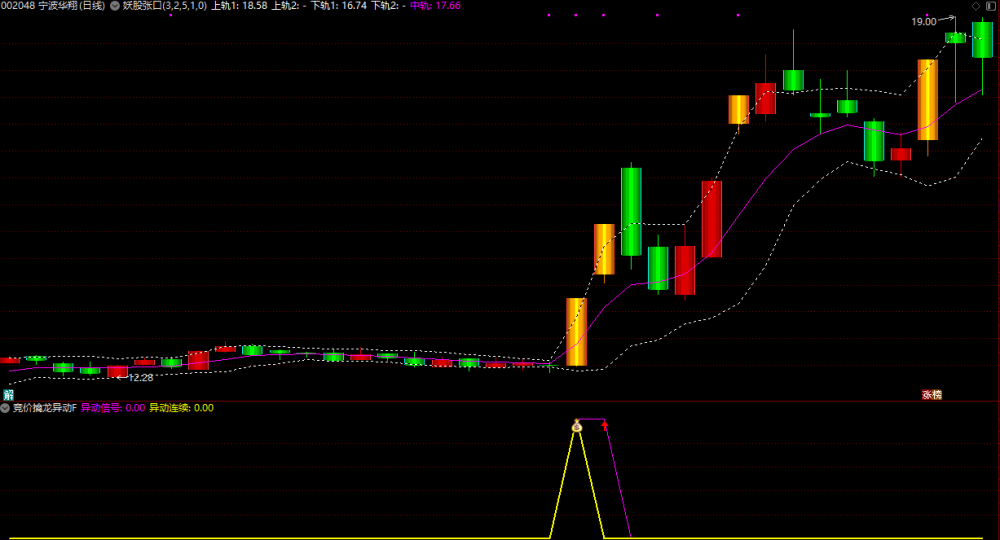Select the green candle with the 19.00 high
Viewport: 1000px width, 540px height.
955,38
